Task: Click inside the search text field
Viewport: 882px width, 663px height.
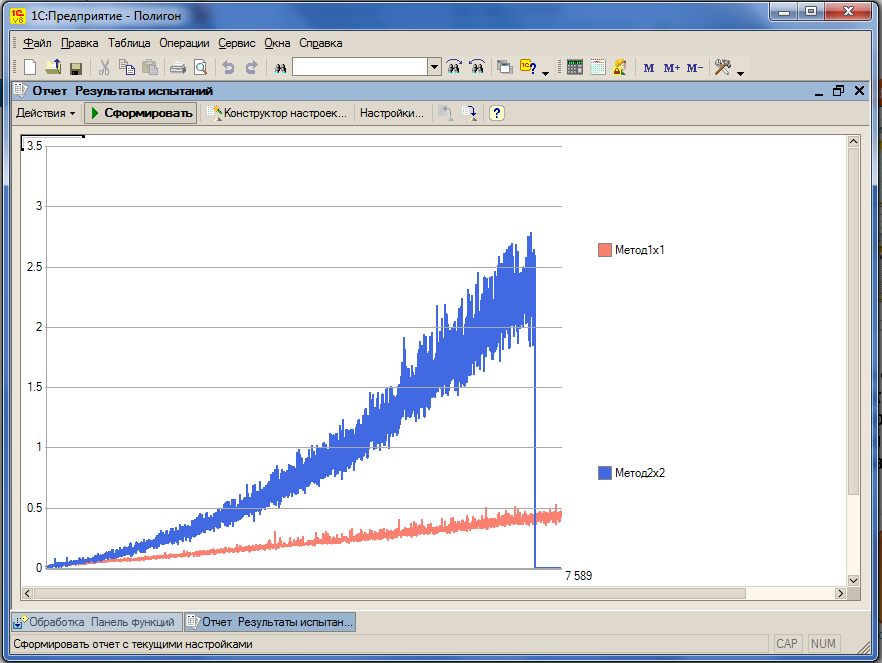Action: coord(360,67)
